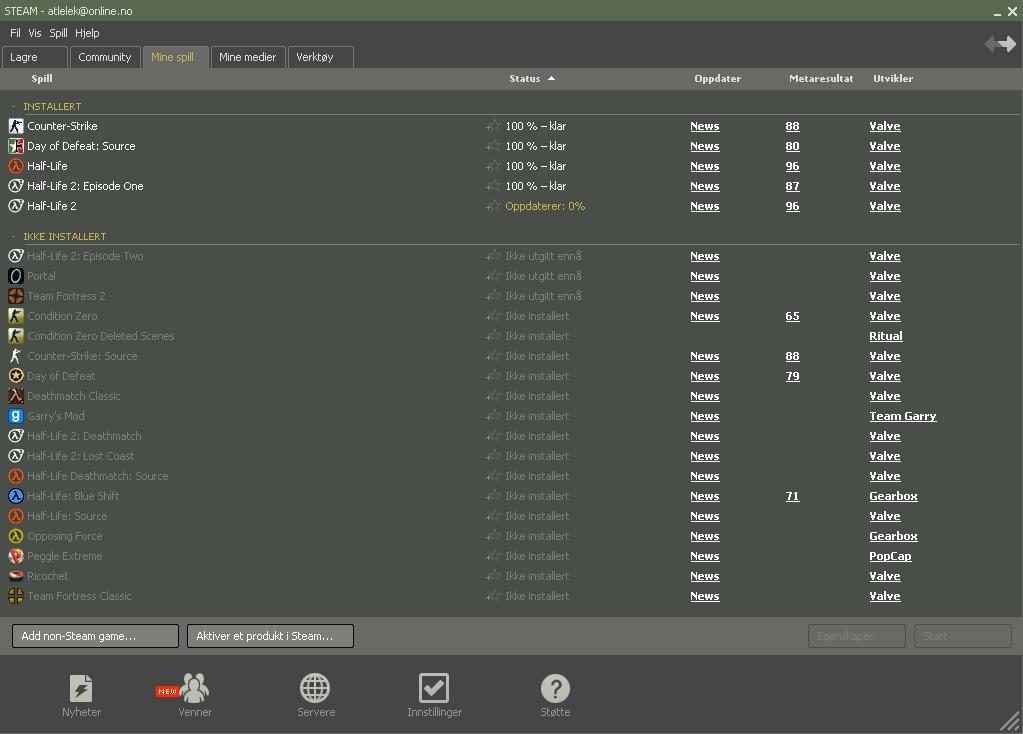The width and height of the screenshot is (1023, 734).
Task: Toggle favorite star for Day of Defeat: Source
Action: click(x=493, y=146)
